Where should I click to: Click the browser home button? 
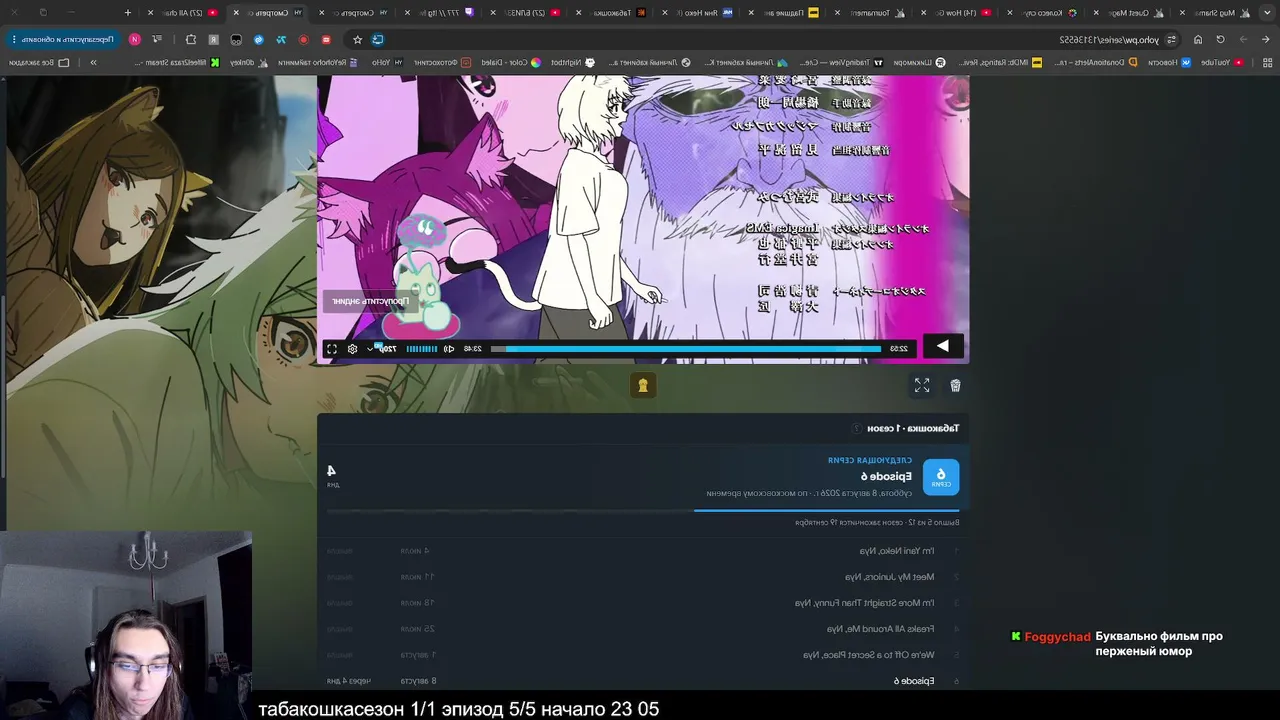[1198, 40]
